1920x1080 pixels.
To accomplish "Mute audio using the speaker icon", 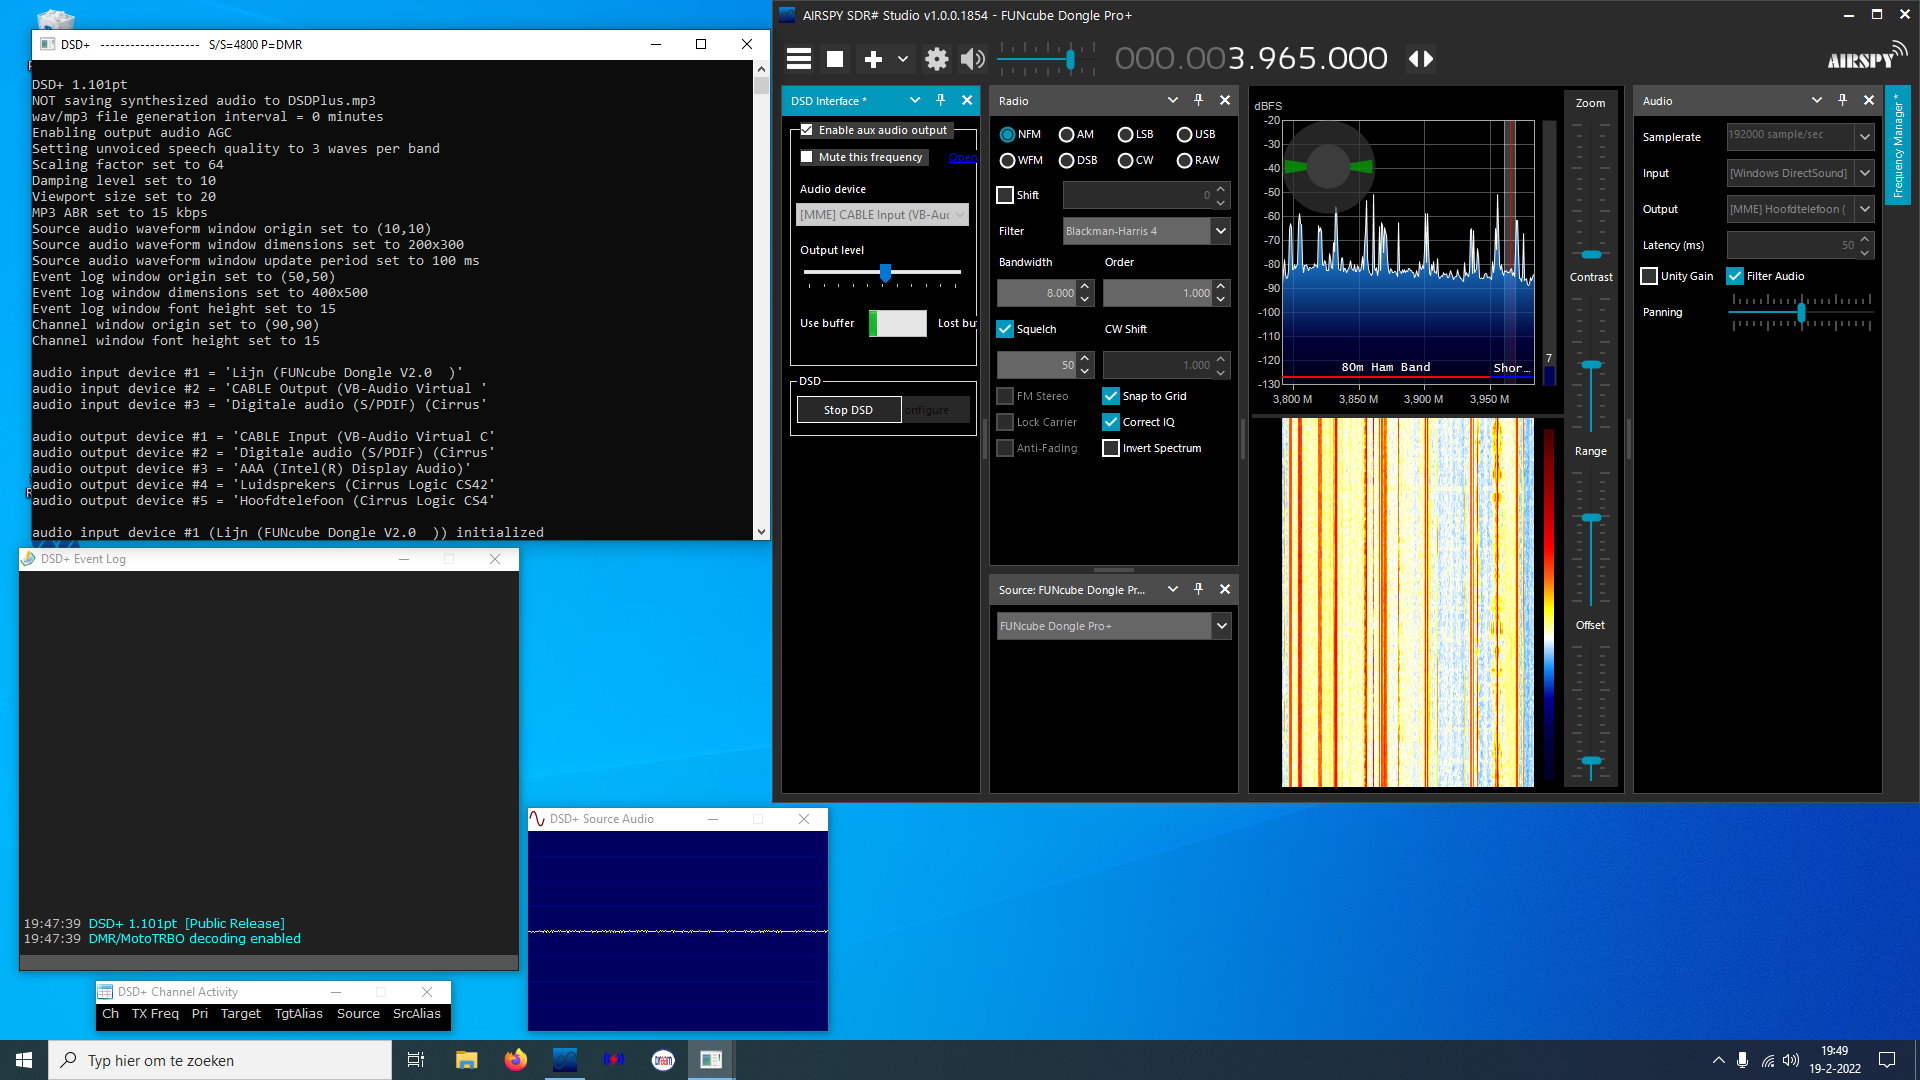I will (x=972, y=59).
